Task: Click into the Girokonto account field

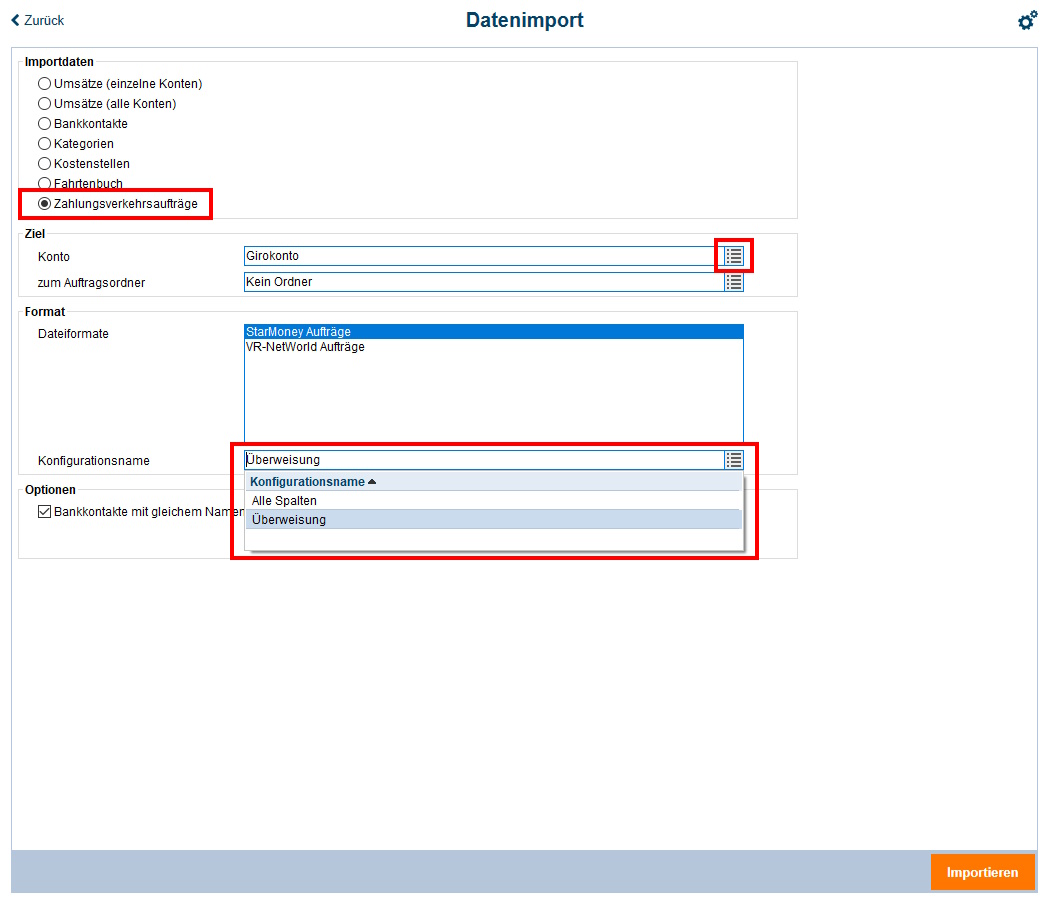Action: coord(480,256)
